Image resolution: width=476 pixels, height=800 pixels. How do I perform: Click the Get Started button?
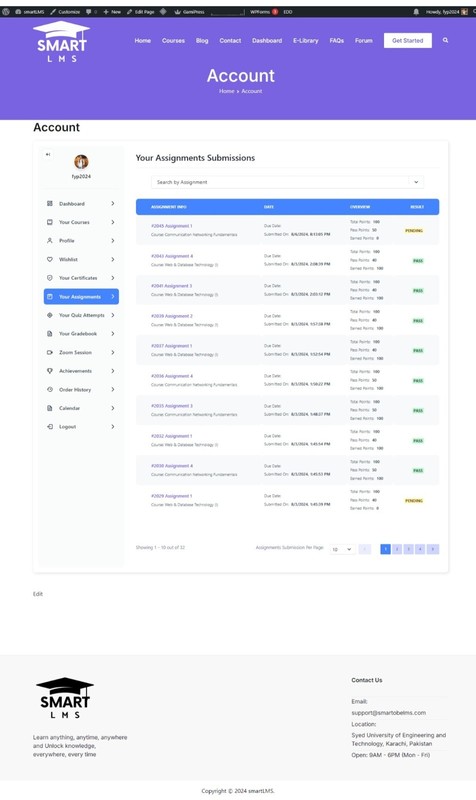pos(408,40)
